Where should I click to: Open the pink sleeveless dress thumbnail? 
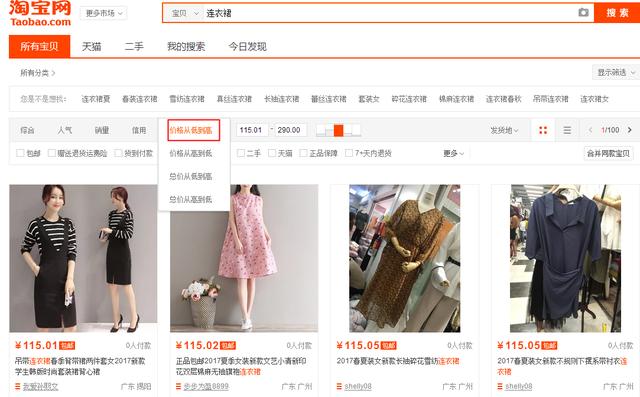click(244, 258)
